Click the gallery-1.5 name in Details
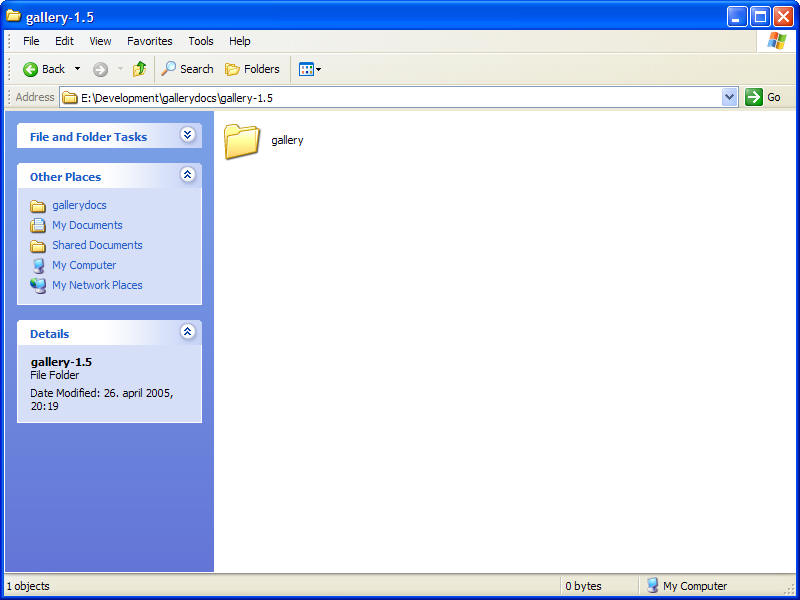The width and height of the screenshot is (800, 600). pyautogui.click(x=61, y=362)
